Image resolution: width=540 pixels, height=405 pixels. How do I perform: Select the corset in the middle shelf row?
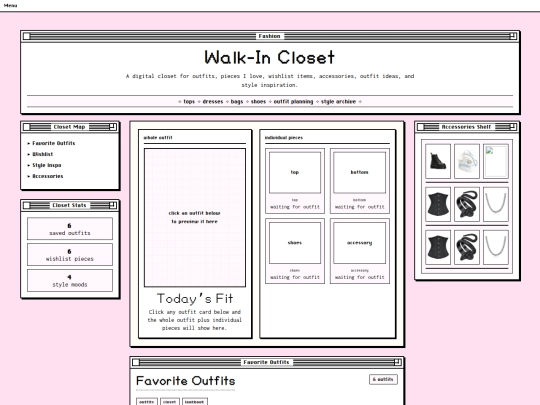point(438,204)
